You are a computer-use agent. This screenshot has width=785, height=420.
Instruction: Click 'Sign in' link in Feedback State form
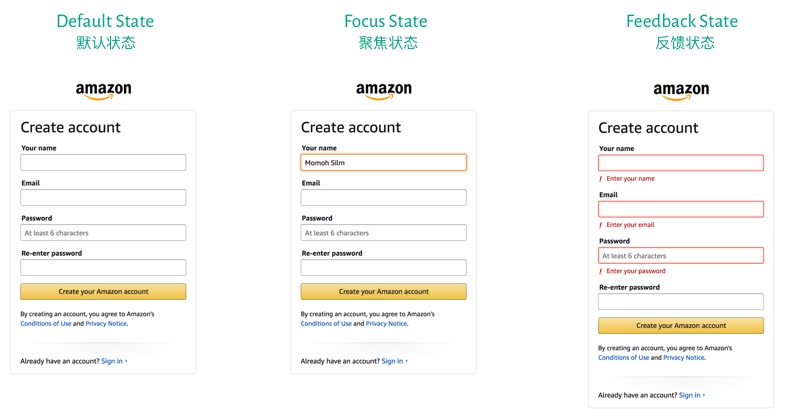[690, 395]
